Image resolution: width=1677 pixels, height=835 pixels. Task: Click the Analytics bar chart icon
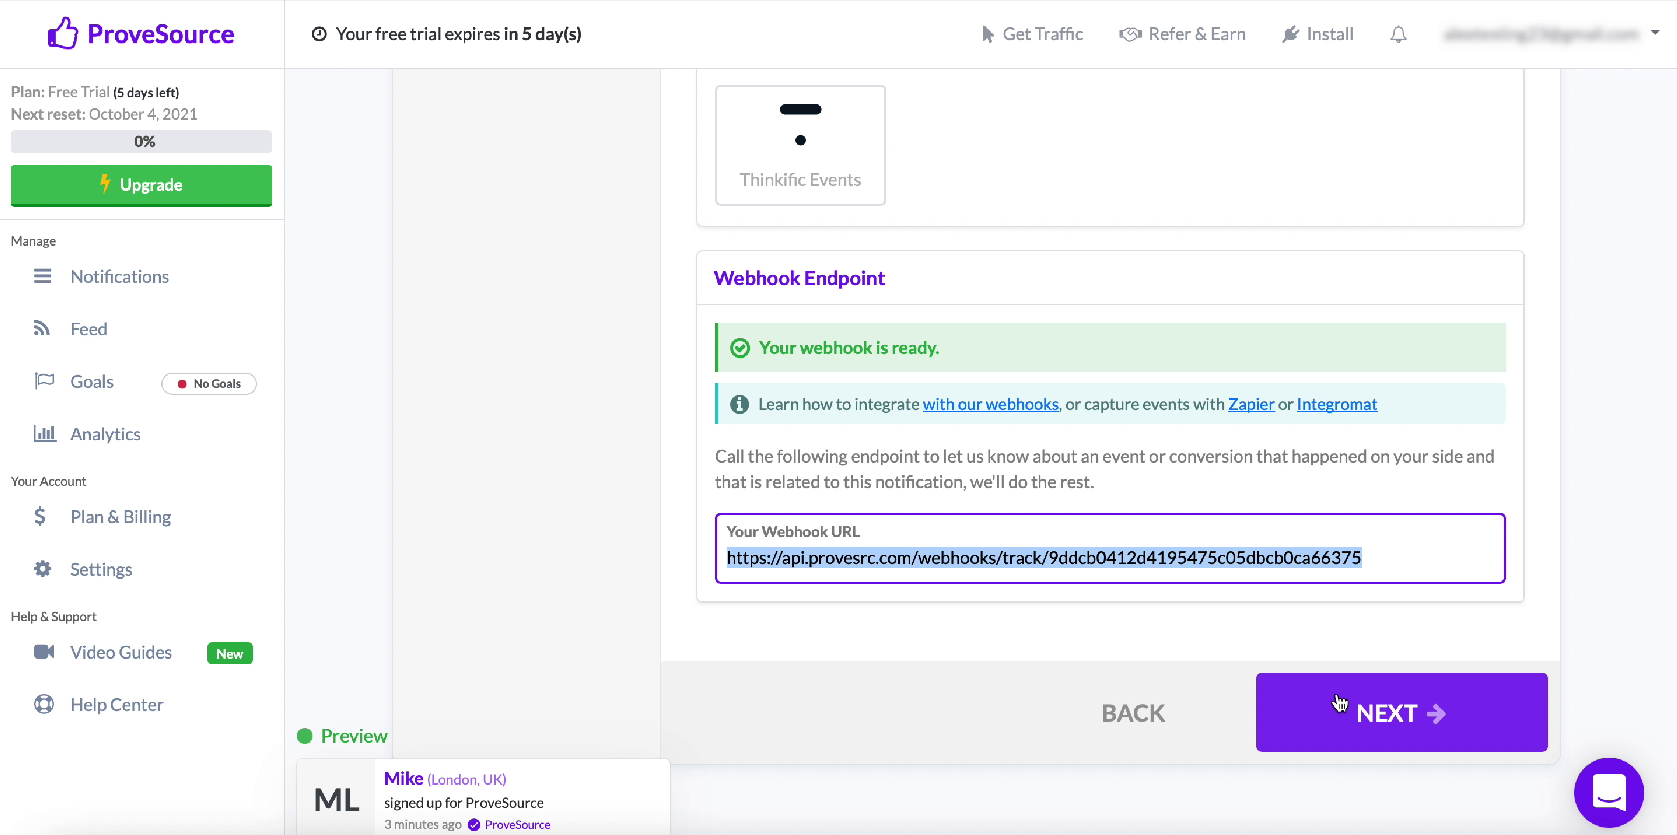pyautogui.click(x=44, y=433)
